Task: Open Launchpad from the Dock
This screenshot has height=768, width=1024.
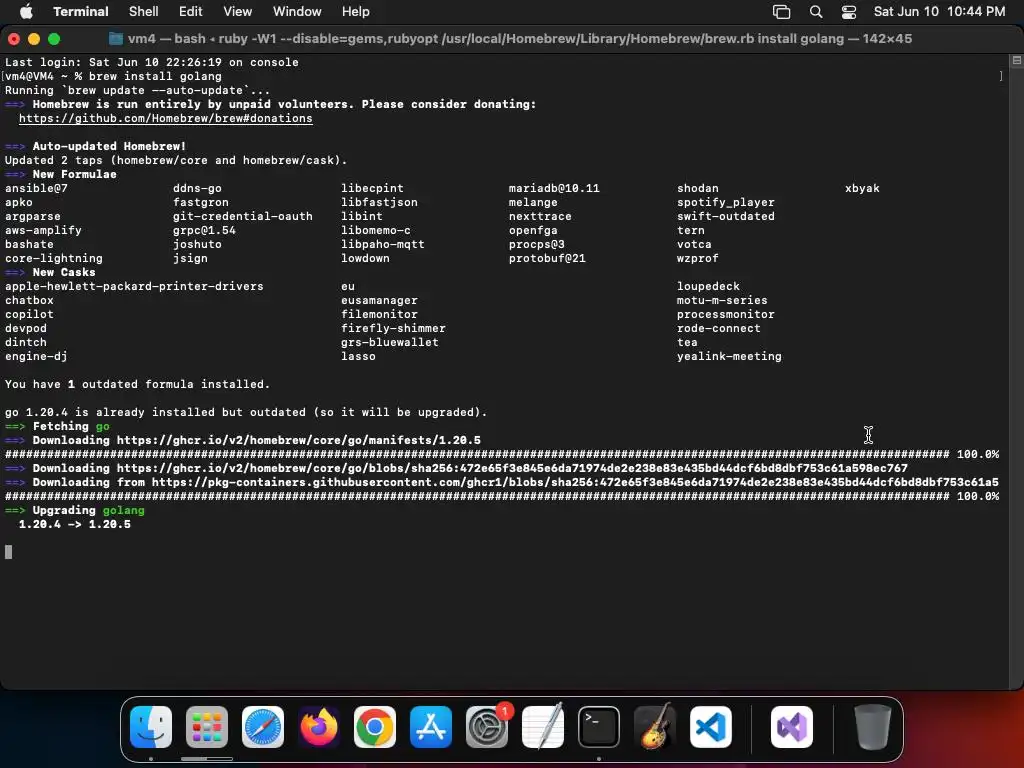Action: point(207,727)
